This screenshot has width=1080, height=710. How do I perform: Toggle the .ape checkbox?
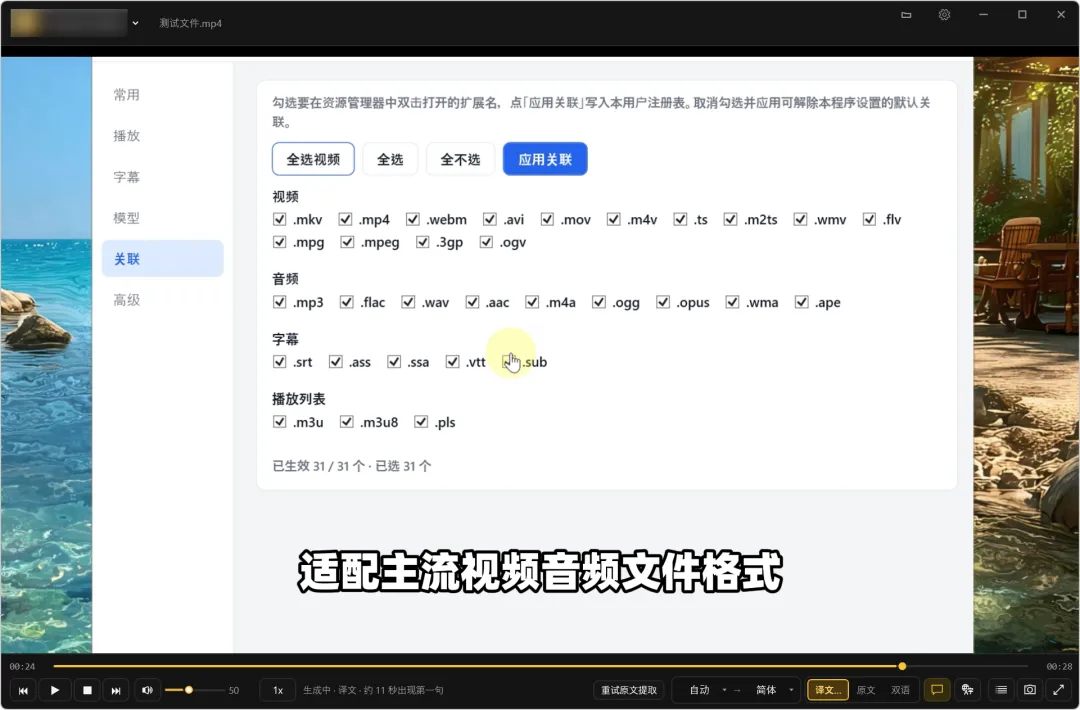[x=801, y=302]
